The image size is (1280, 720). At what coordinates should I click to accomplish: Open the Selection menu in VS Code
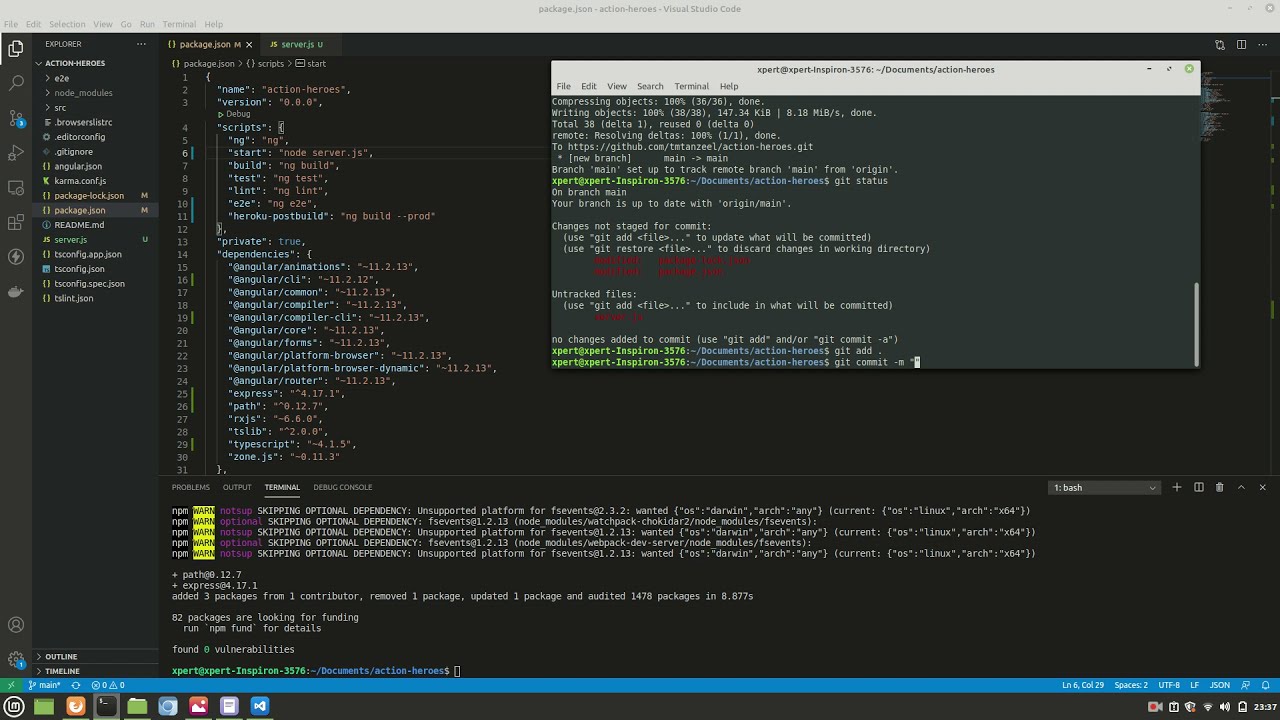pos(67,24)
